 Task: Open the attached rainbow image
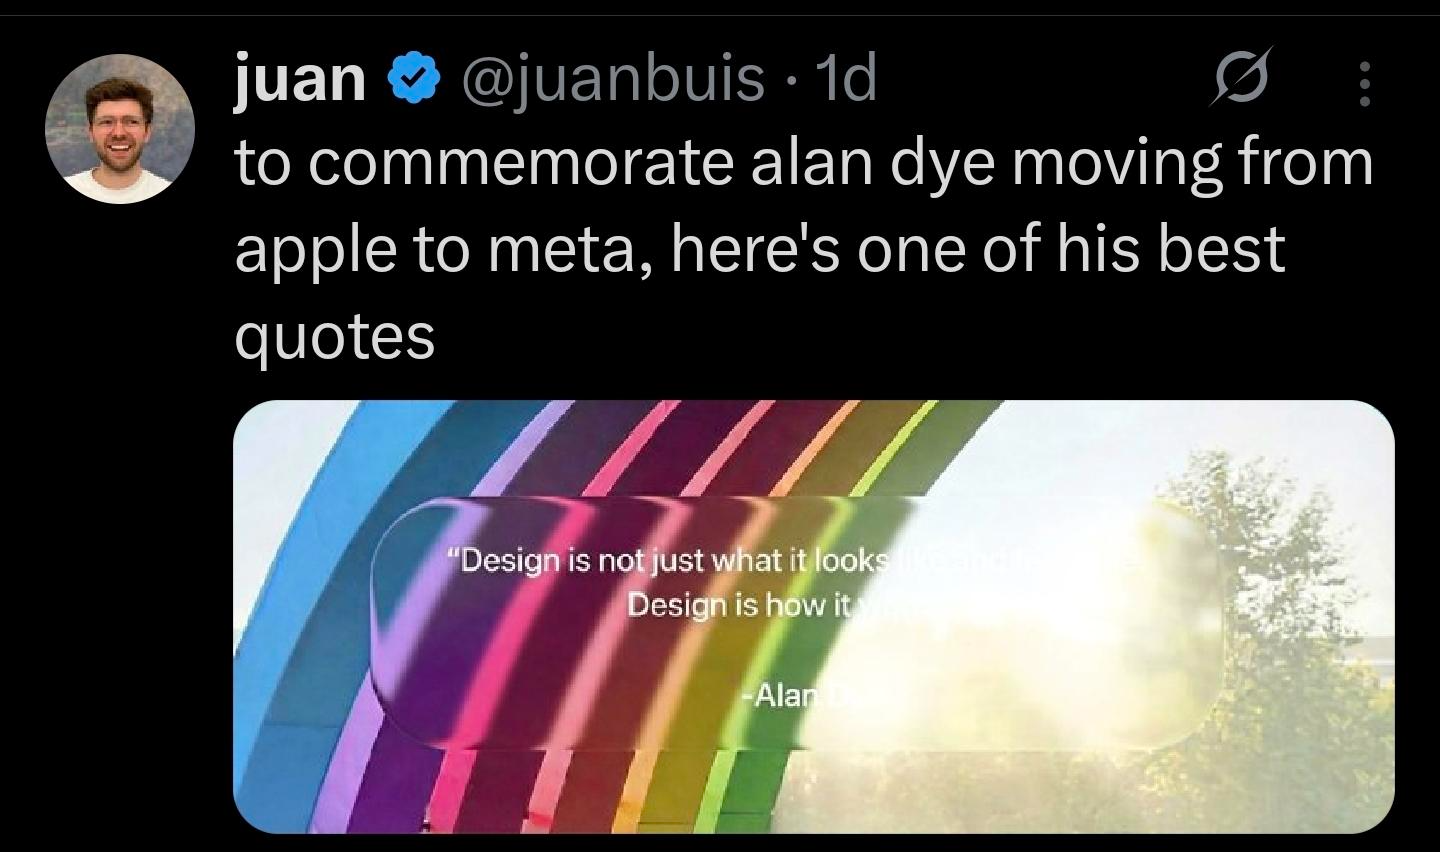814,616
